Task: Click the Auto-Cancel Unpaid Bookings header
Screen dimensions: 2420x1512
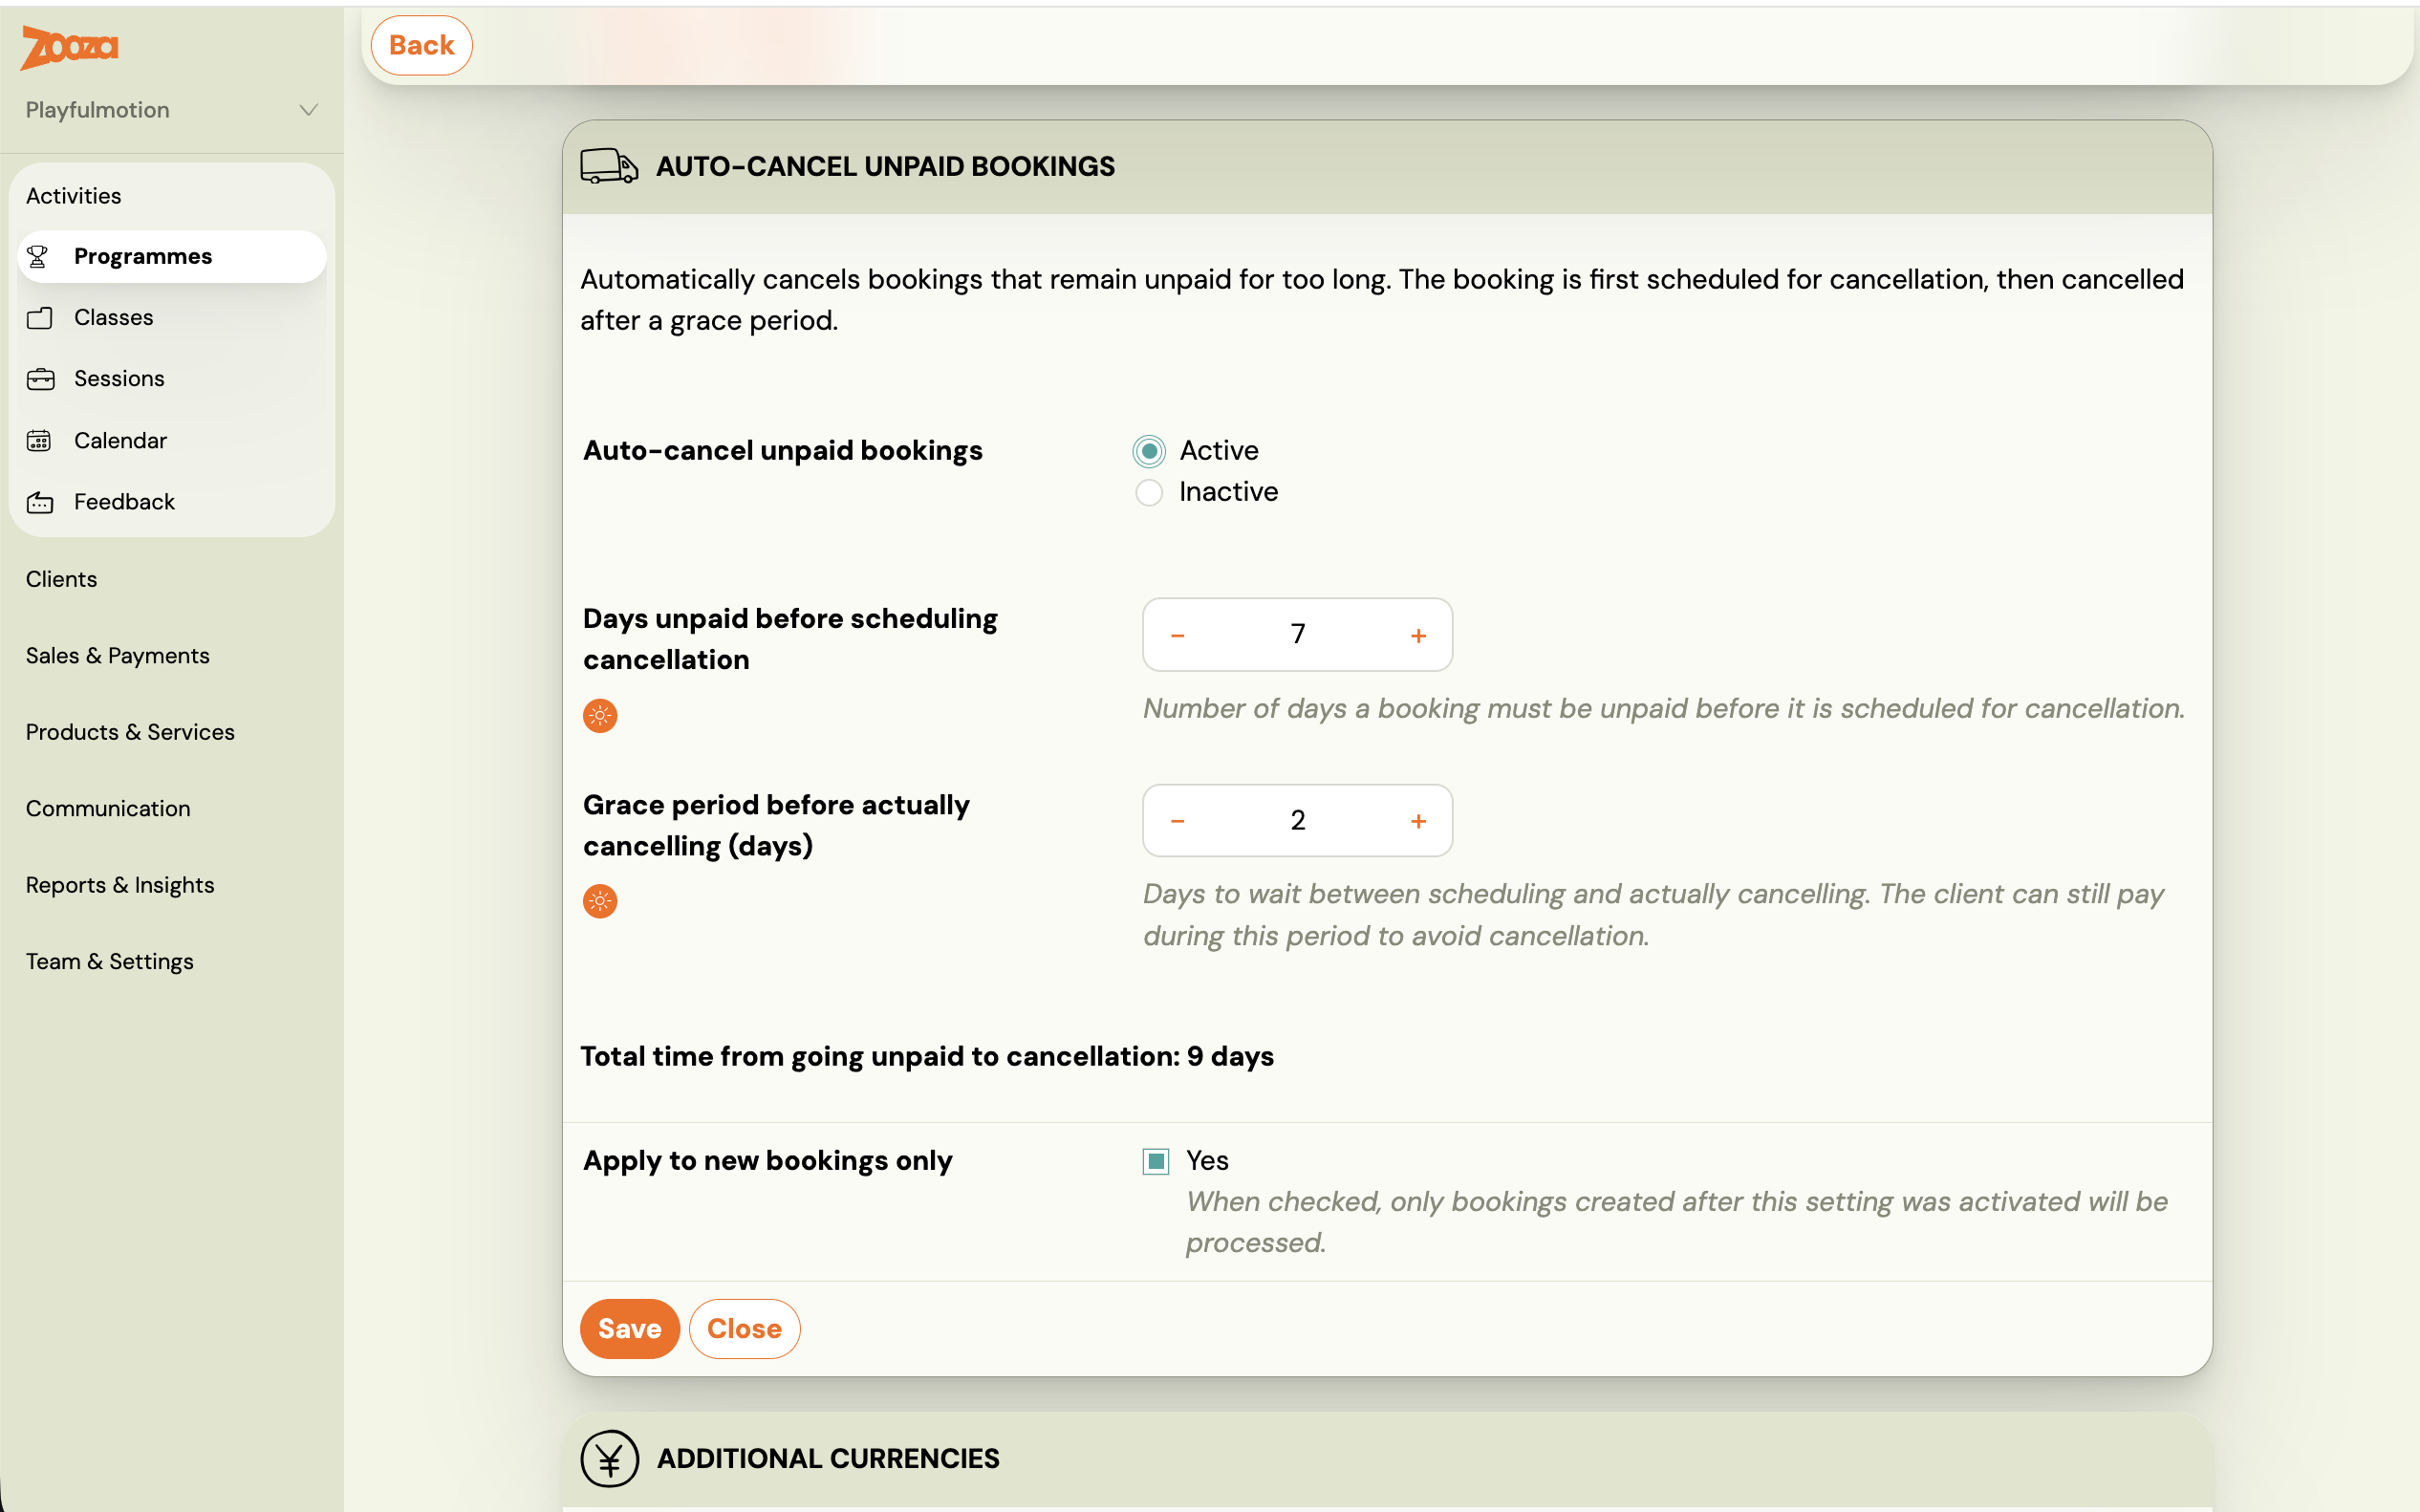Action: (1387, 167)
